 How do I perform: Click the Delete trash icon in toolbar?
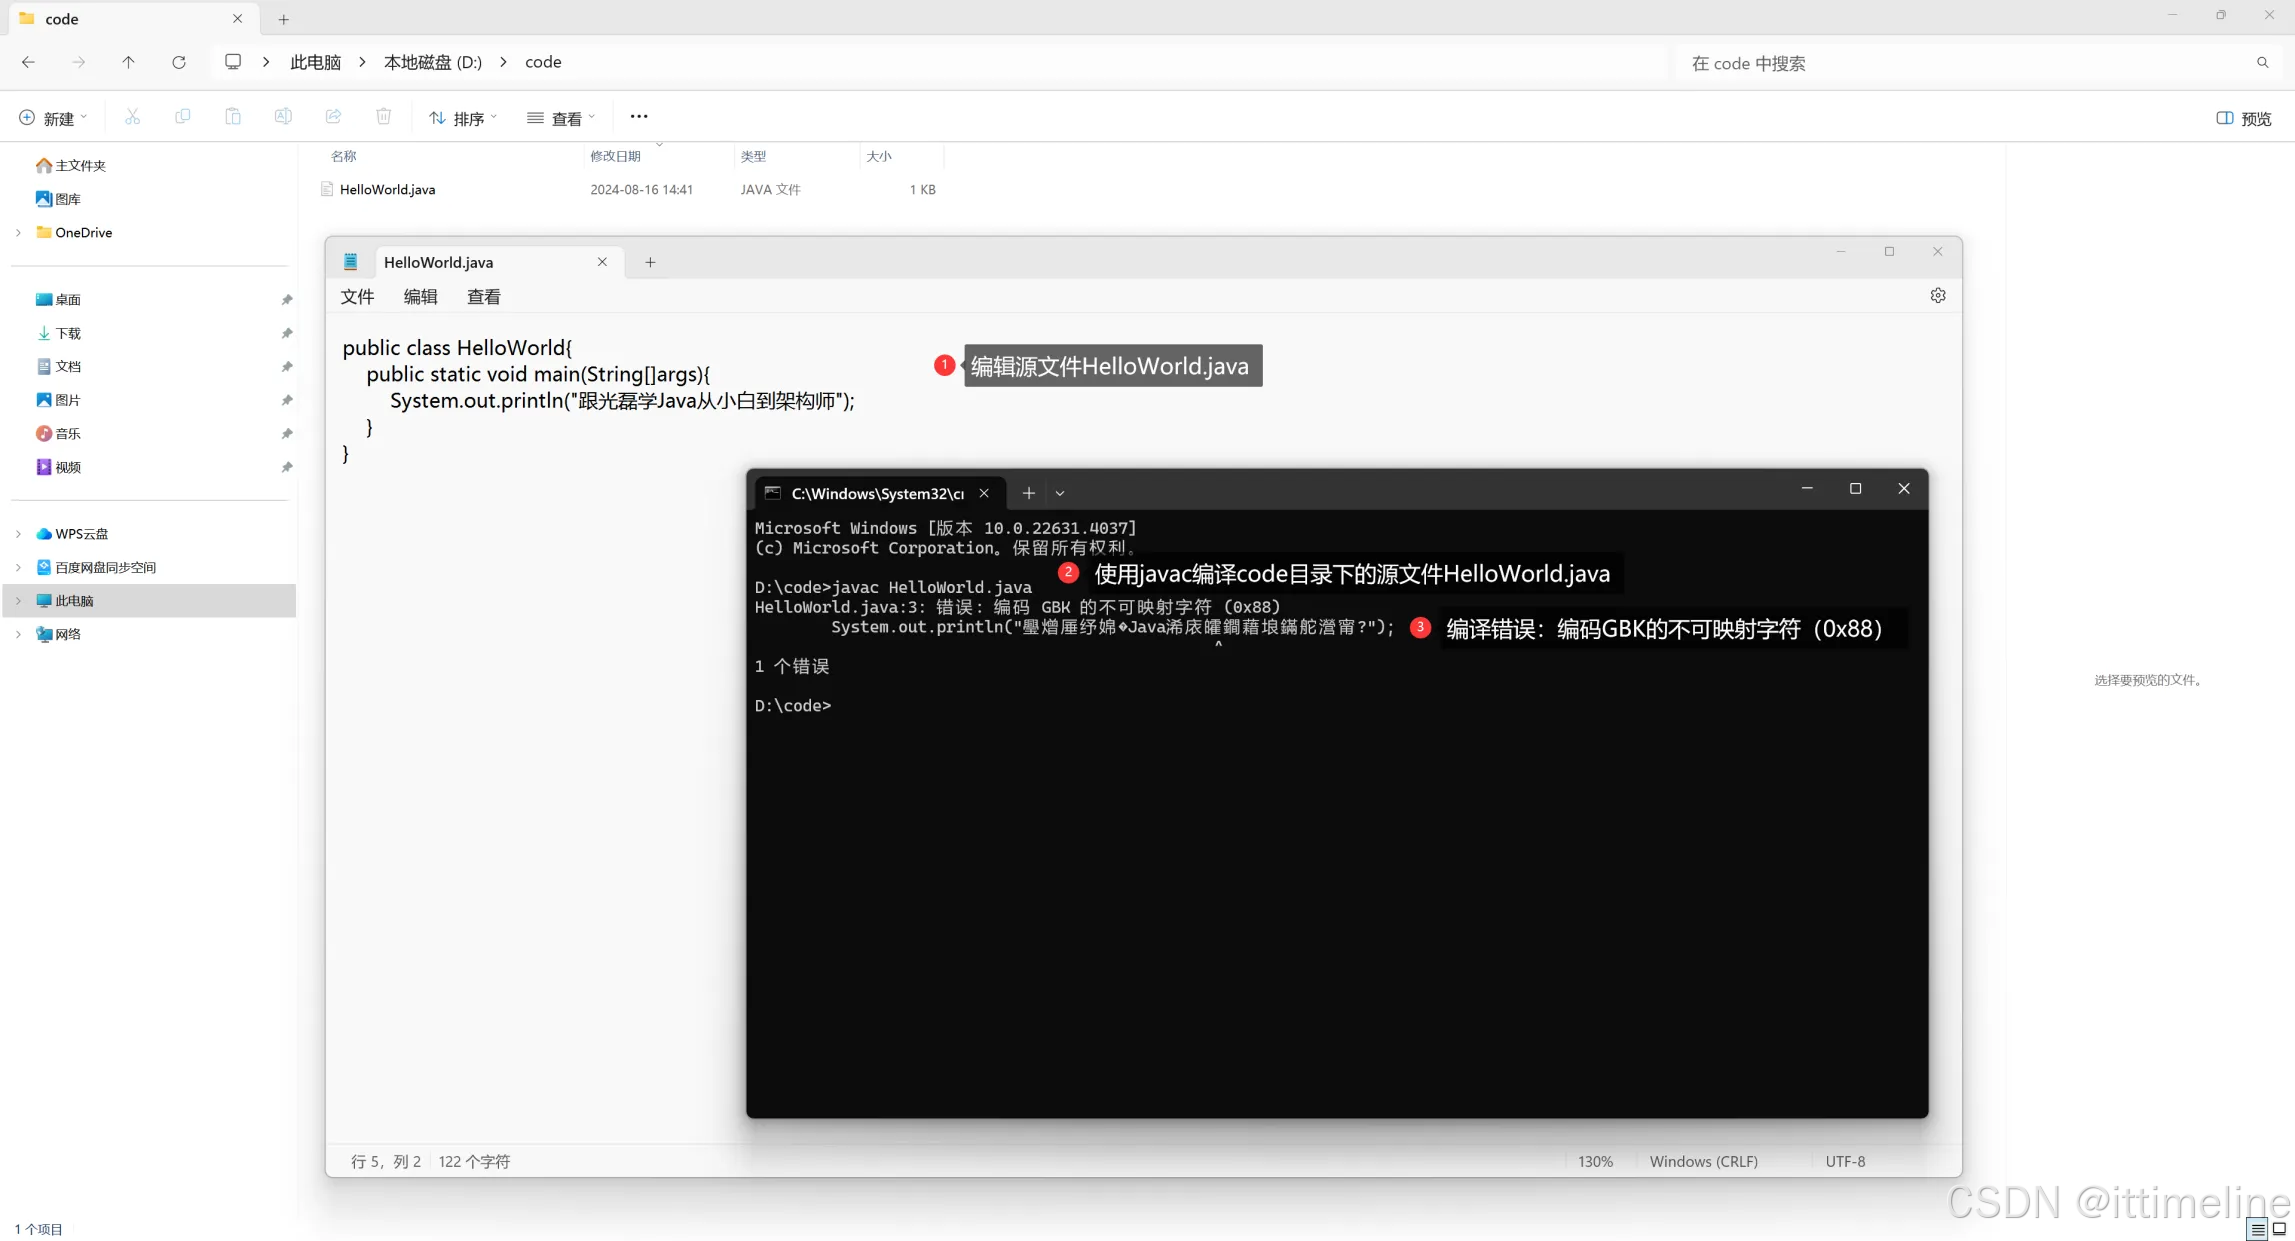pyautogui.click(x=383, y=117)
